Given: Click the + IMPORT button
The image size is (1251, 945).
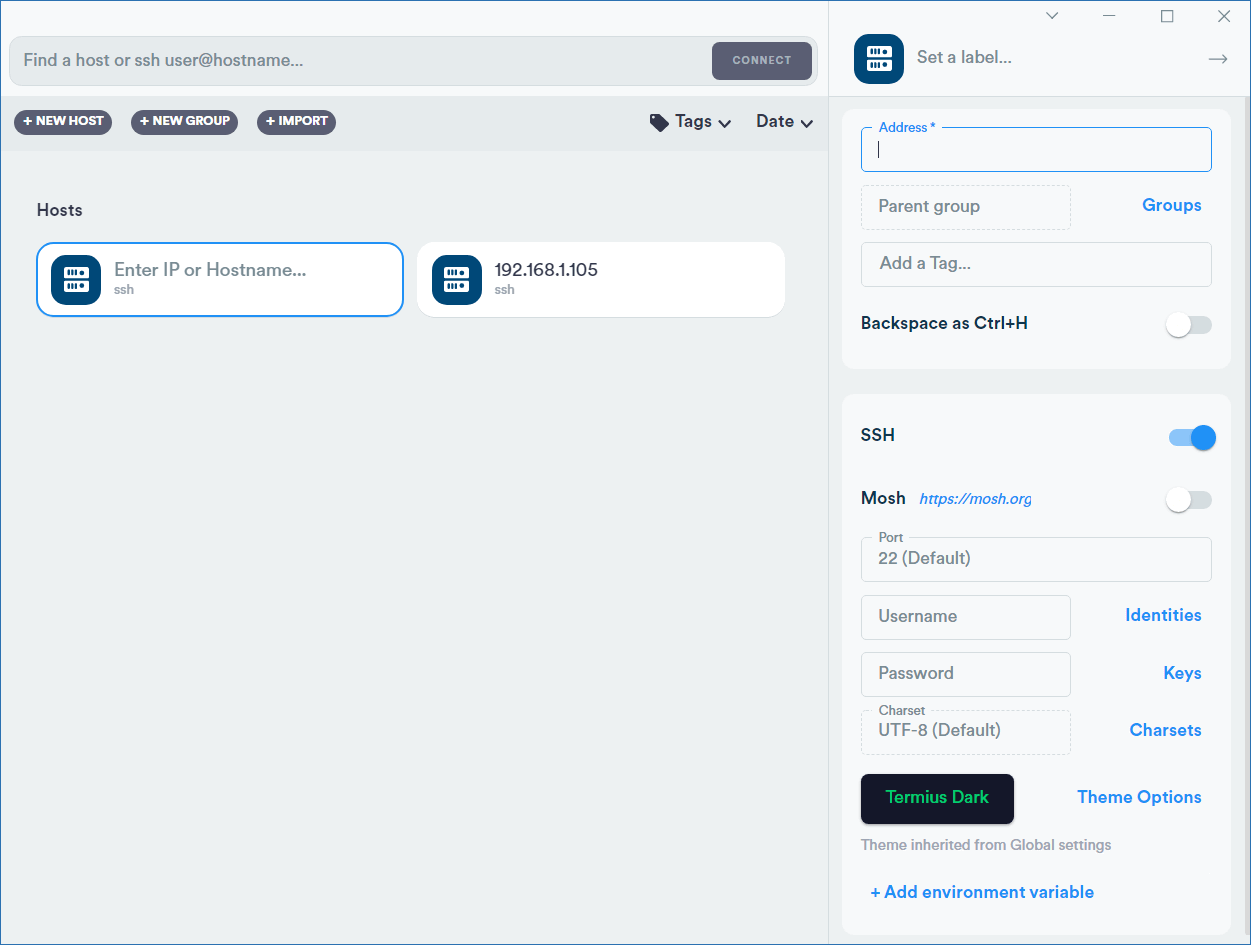Looking at the screenshot, I should (296, 121).
